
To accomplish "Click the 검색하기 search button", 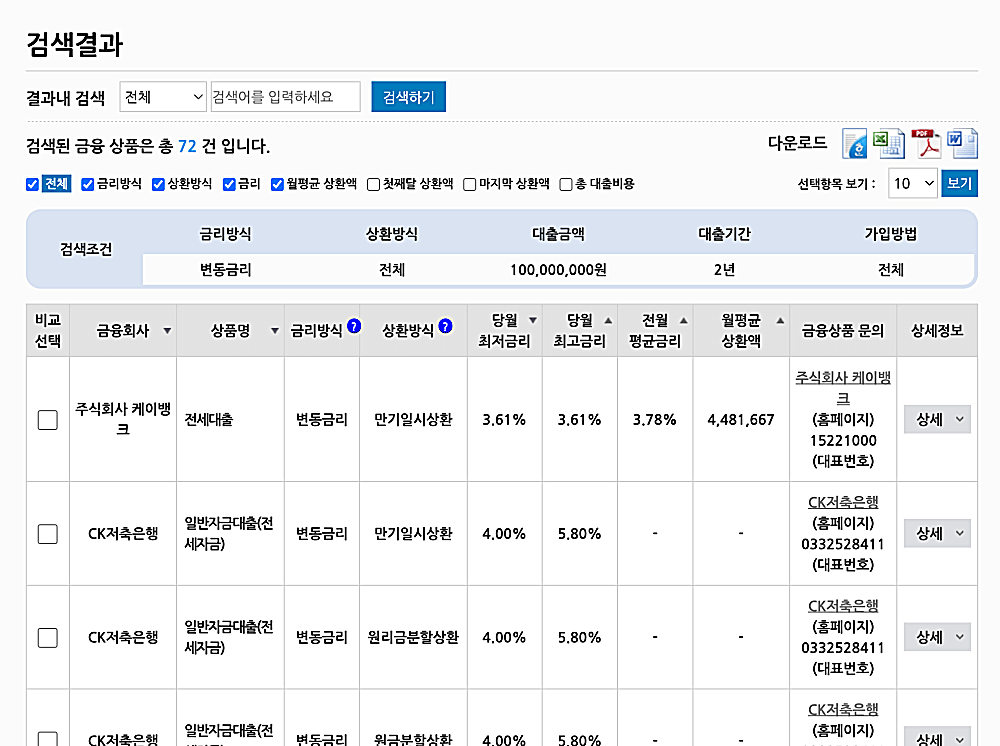I will [x=408, y=97].
